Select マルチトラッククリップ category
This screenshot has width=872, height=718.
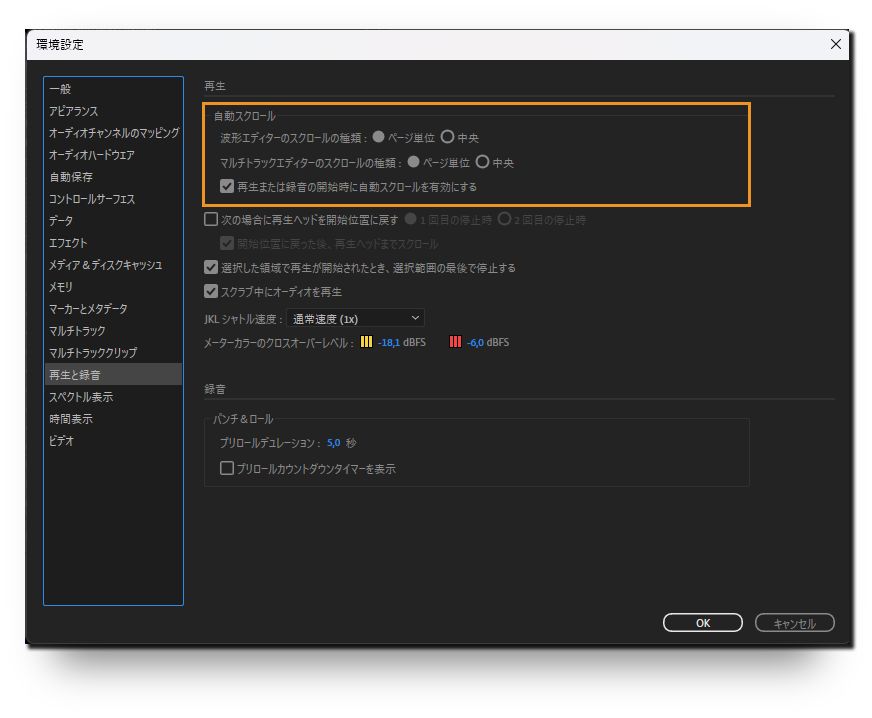[113, 353]
